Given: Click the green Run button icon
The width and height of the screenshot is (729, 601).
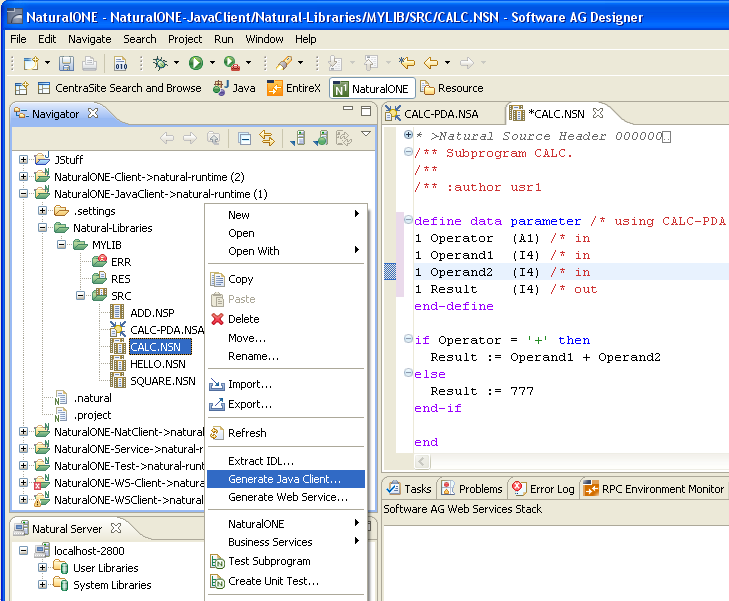Looking at the screenshot, I should point(196,63).
